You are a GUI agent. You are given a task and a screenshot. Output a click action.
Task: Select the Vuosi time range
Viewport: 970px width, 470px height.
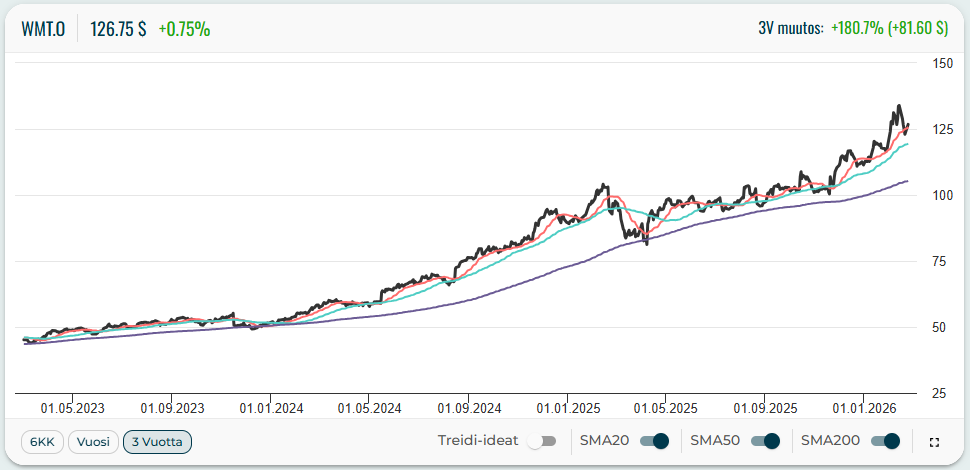click(92, 441)
